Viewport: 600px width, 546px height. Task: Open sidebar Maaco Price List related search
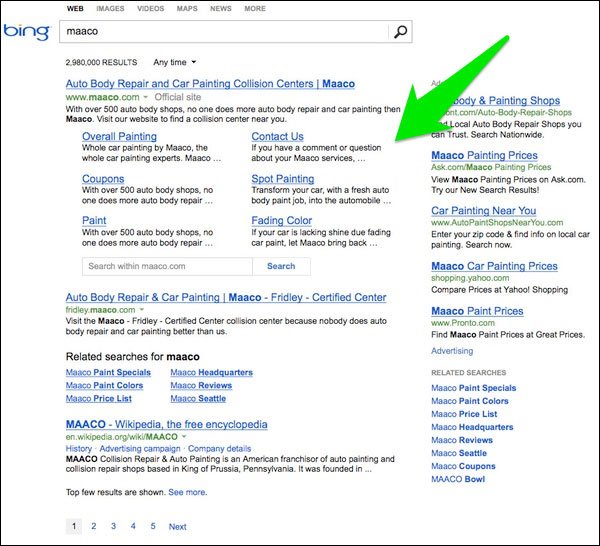464,414
